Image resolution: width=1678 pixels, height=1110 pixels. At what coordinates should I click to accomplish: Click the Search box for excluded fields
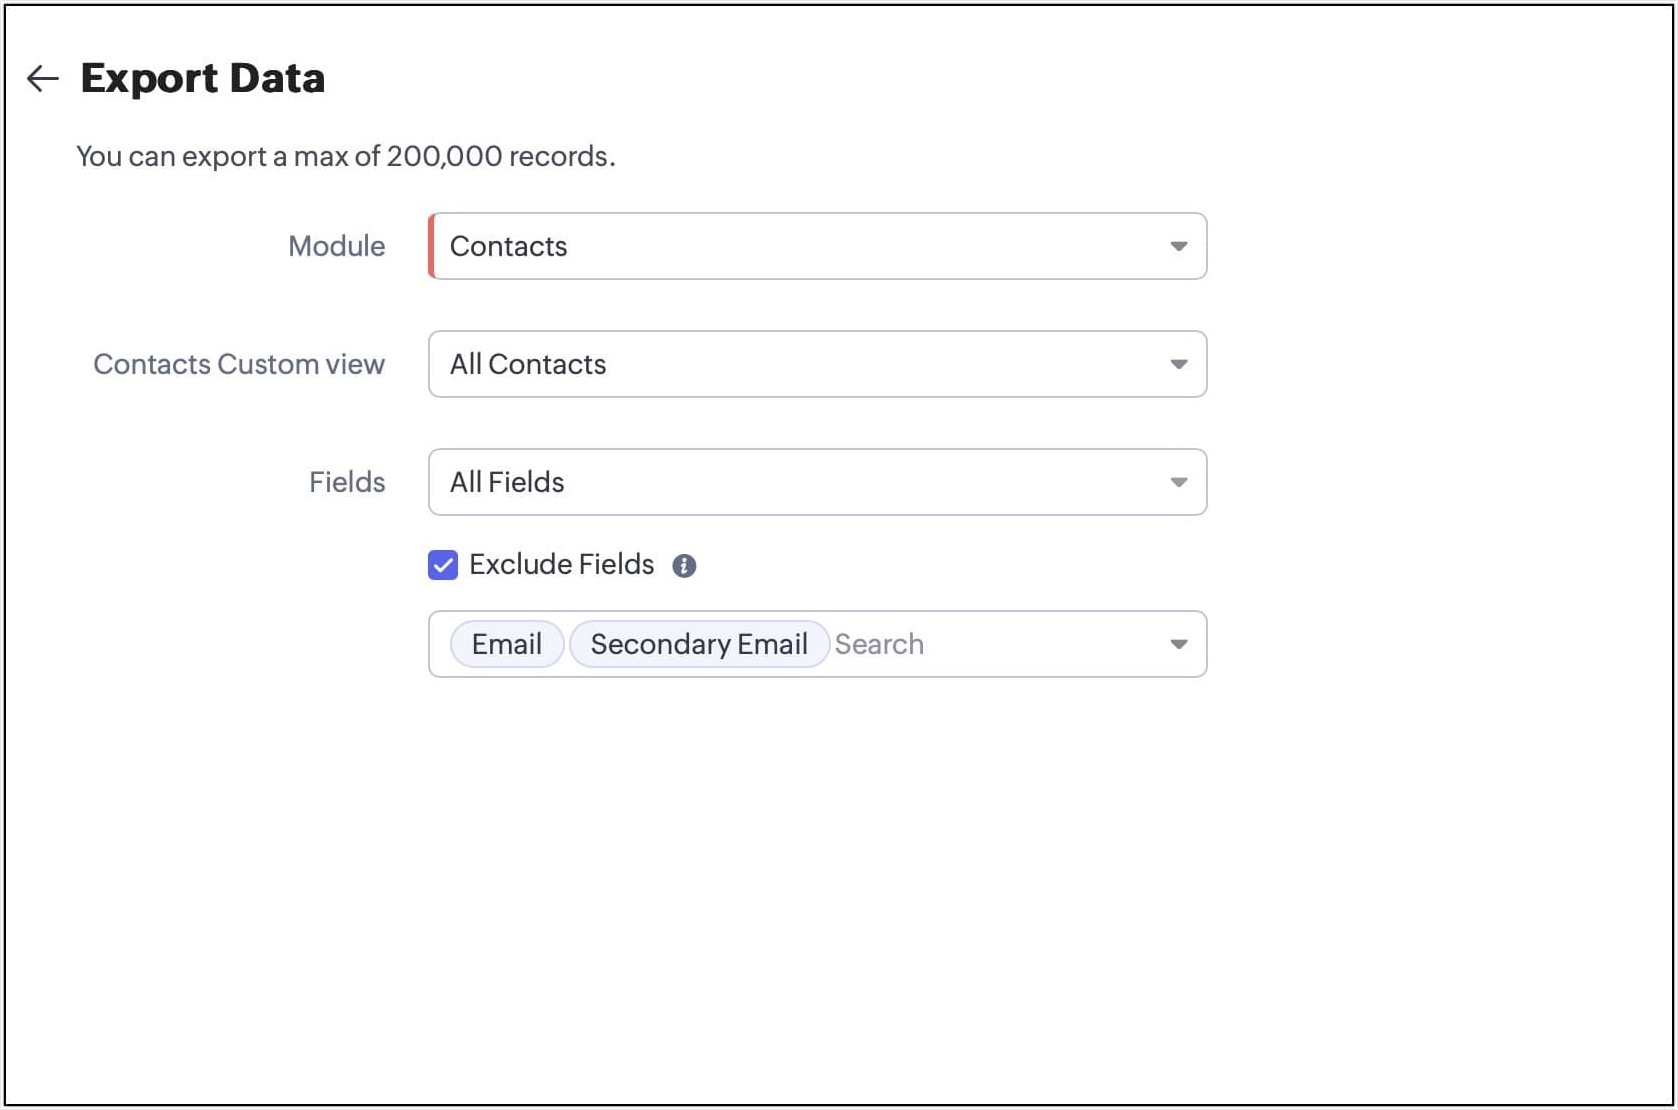pyautogui.click(x=990, y=644)
